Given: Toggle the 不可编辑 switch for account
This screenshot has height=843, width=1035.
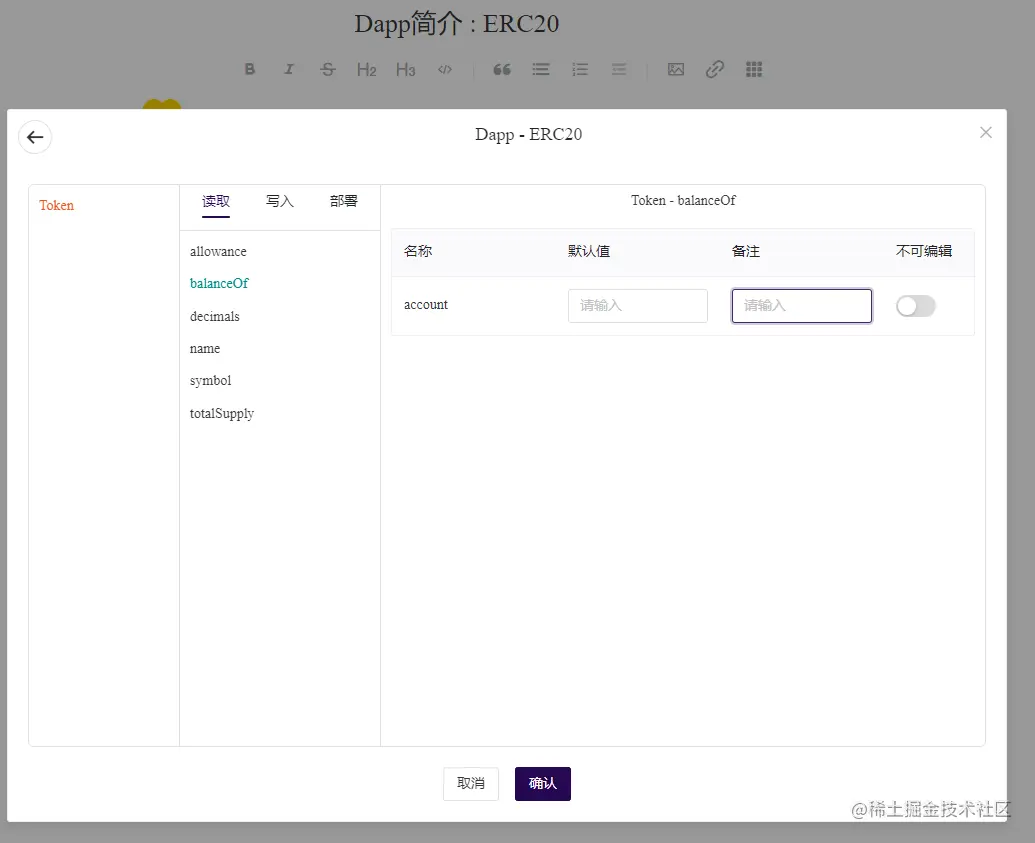Looking at the screenshot, I should click(916, 306).
